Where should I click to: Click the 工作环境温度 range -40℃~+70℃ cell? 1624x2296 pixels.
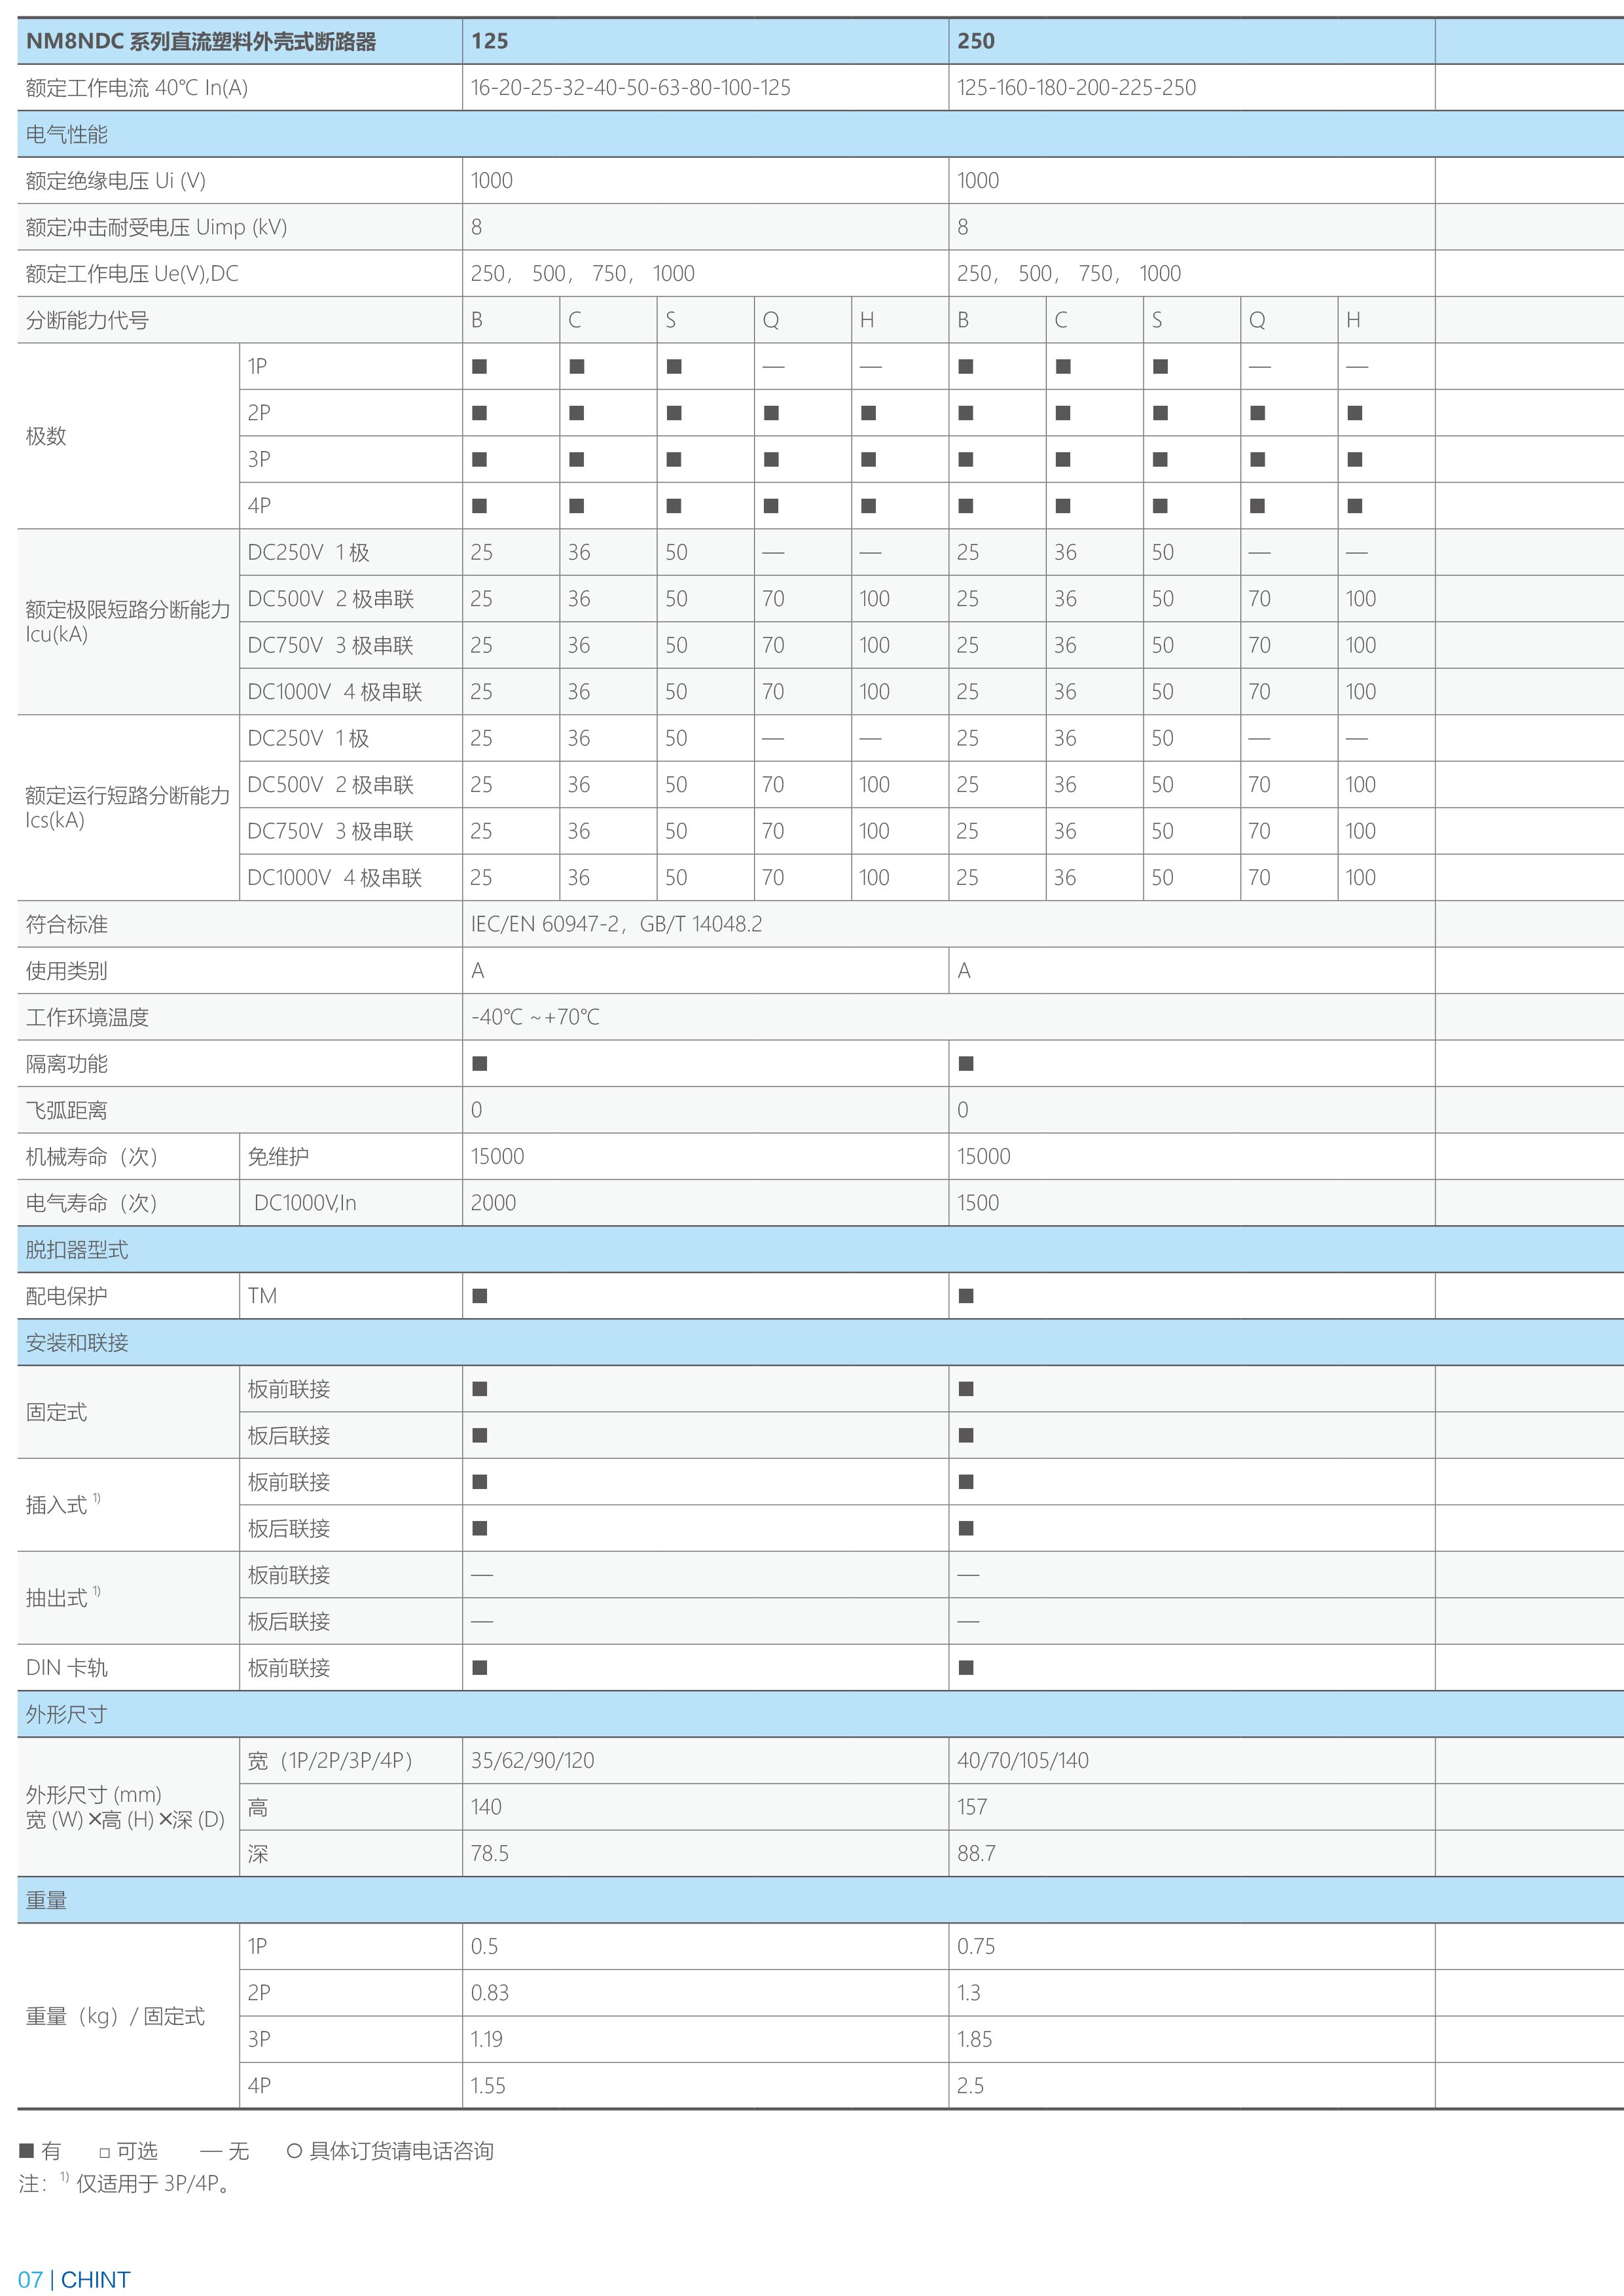click(530, 1016)
